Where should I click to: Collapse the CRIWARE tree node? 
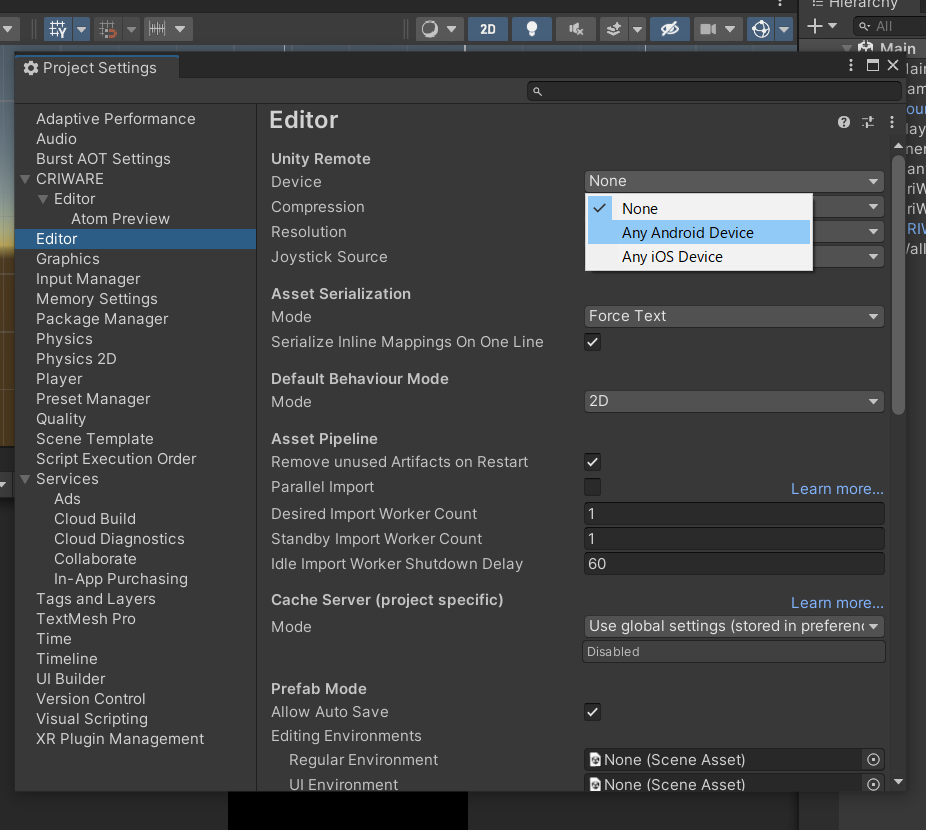pyautogui.click(x=25, y=179)
